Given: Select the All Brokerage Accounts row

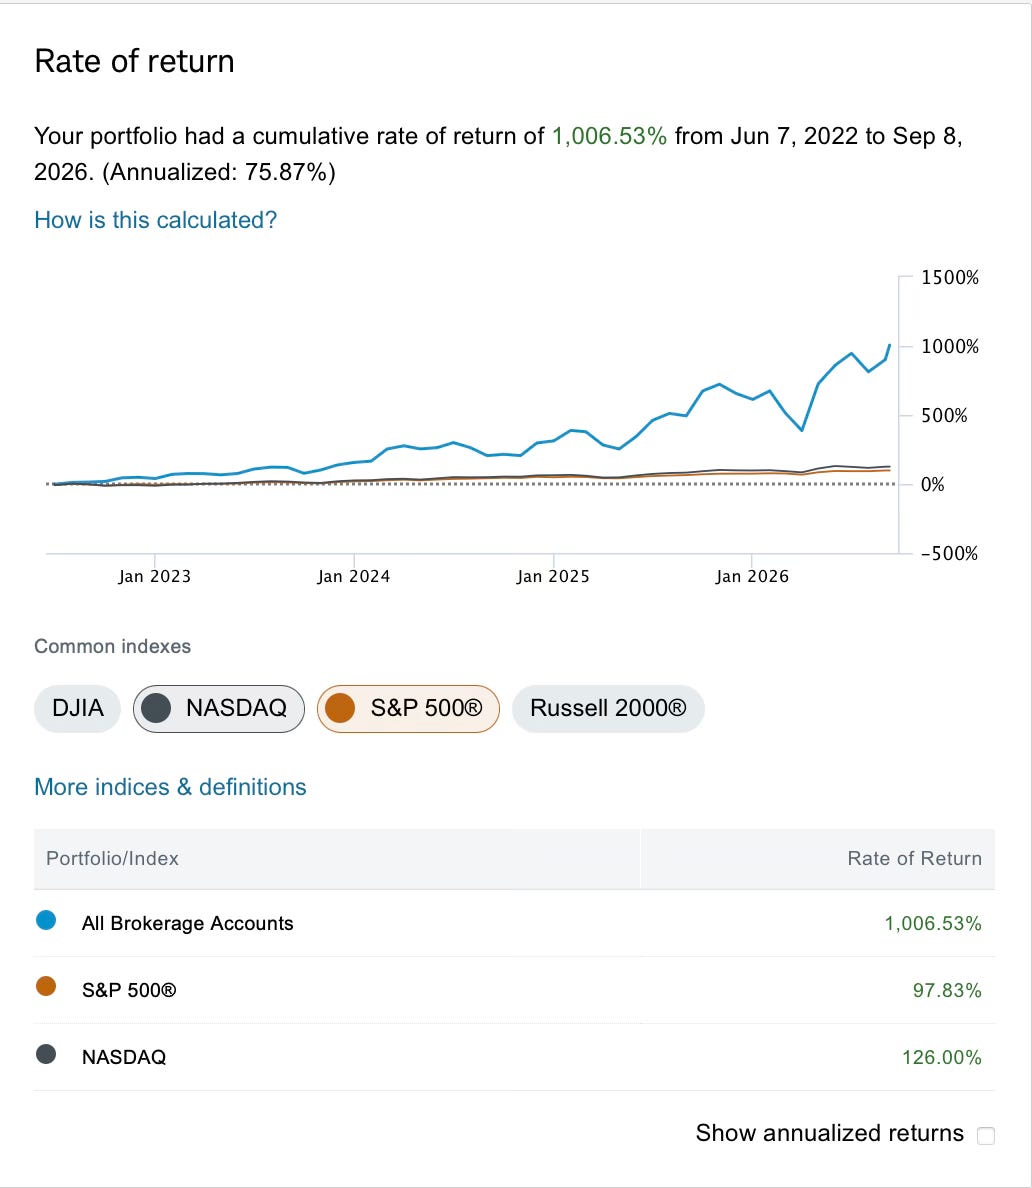Looking at the screenshot, I should tap(514, 923).
